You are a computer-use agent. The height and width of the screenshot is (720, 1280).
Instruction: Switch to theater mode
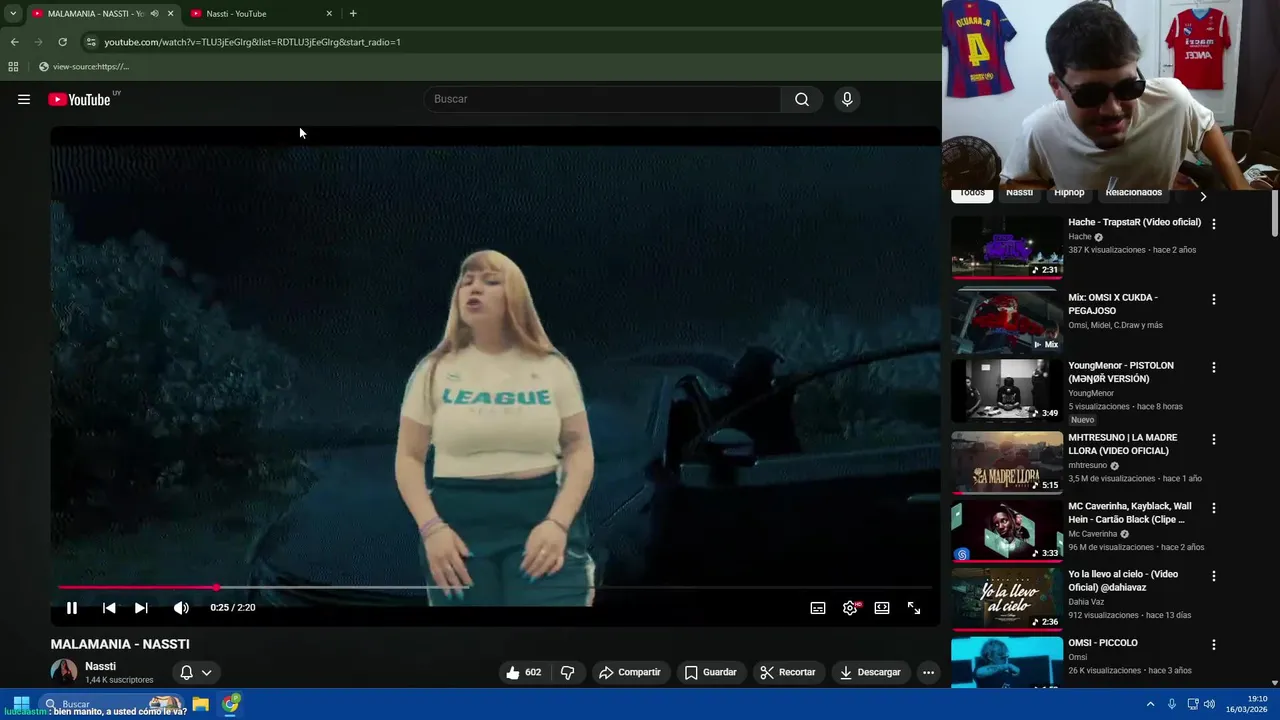click(882, 608)
